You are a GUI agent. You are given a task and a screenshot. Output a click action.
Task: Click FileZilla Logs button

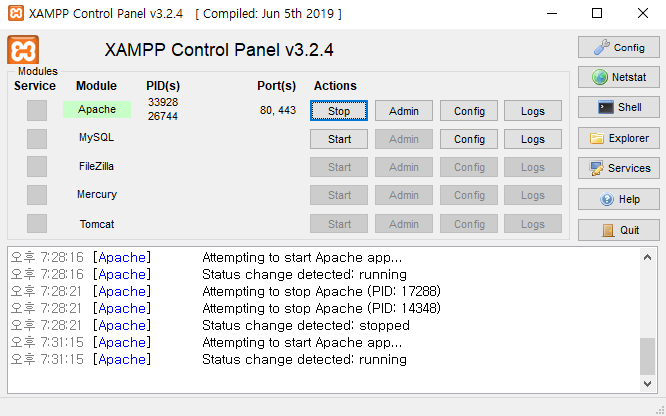(x=533, y=167)
